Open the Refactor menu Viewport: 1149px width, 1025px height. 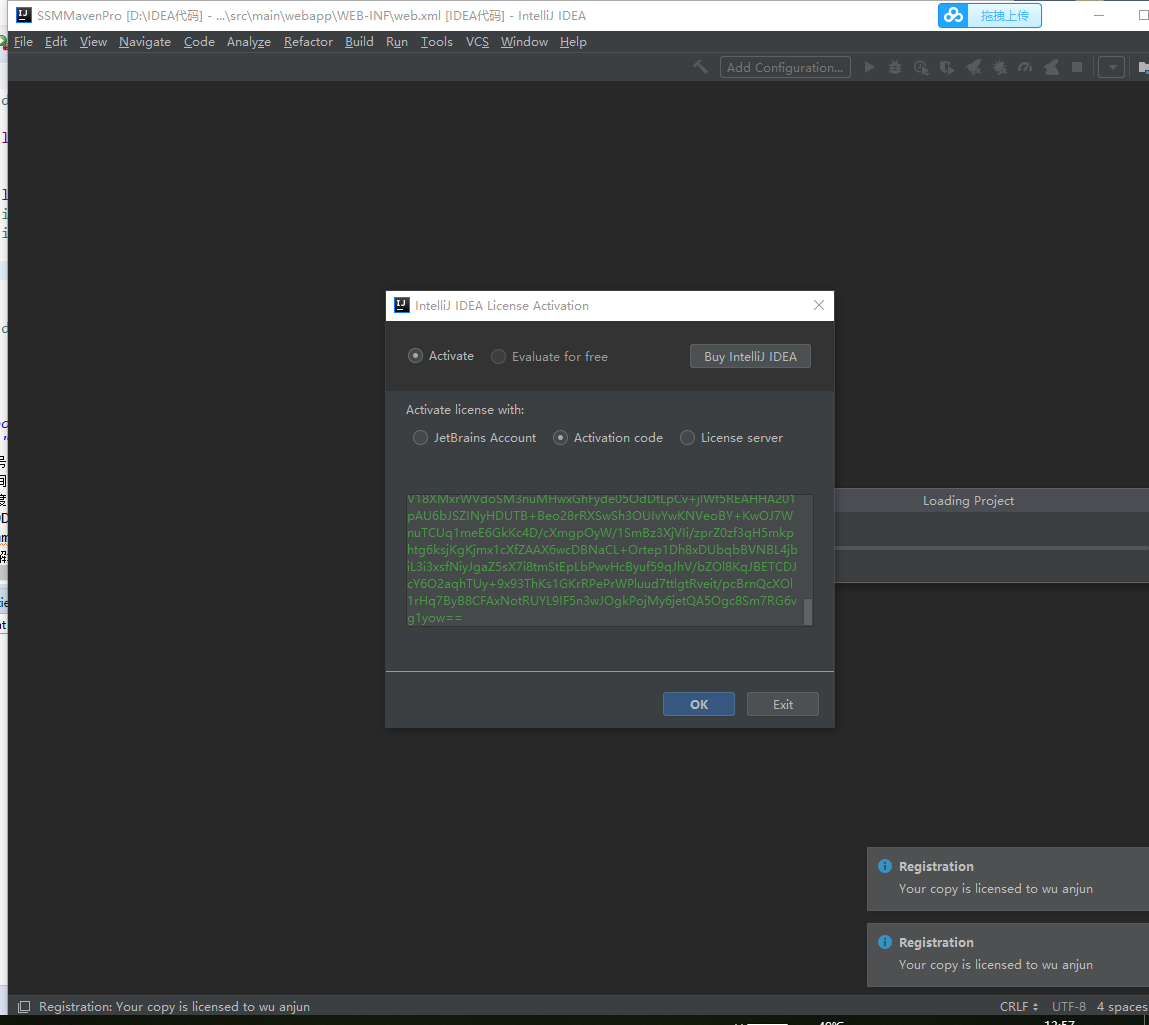click(309, 42)
